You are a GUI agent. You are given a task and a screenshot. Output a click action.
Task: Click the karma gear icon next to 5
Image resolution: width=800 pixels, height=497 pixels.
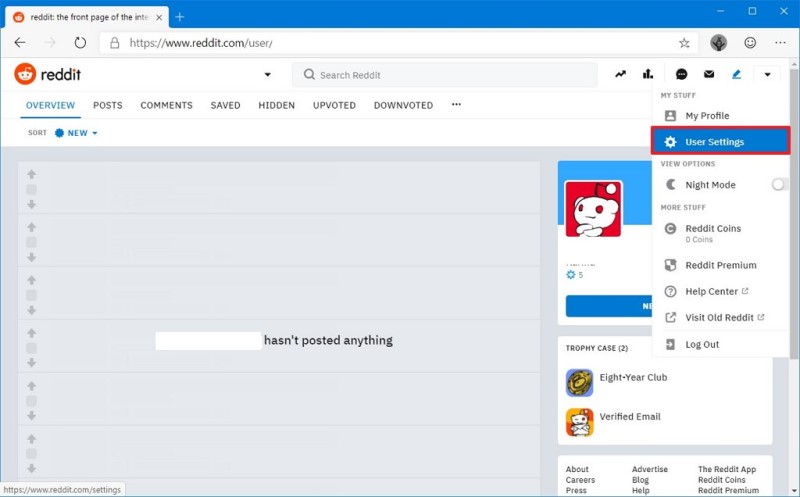point(570,275)
